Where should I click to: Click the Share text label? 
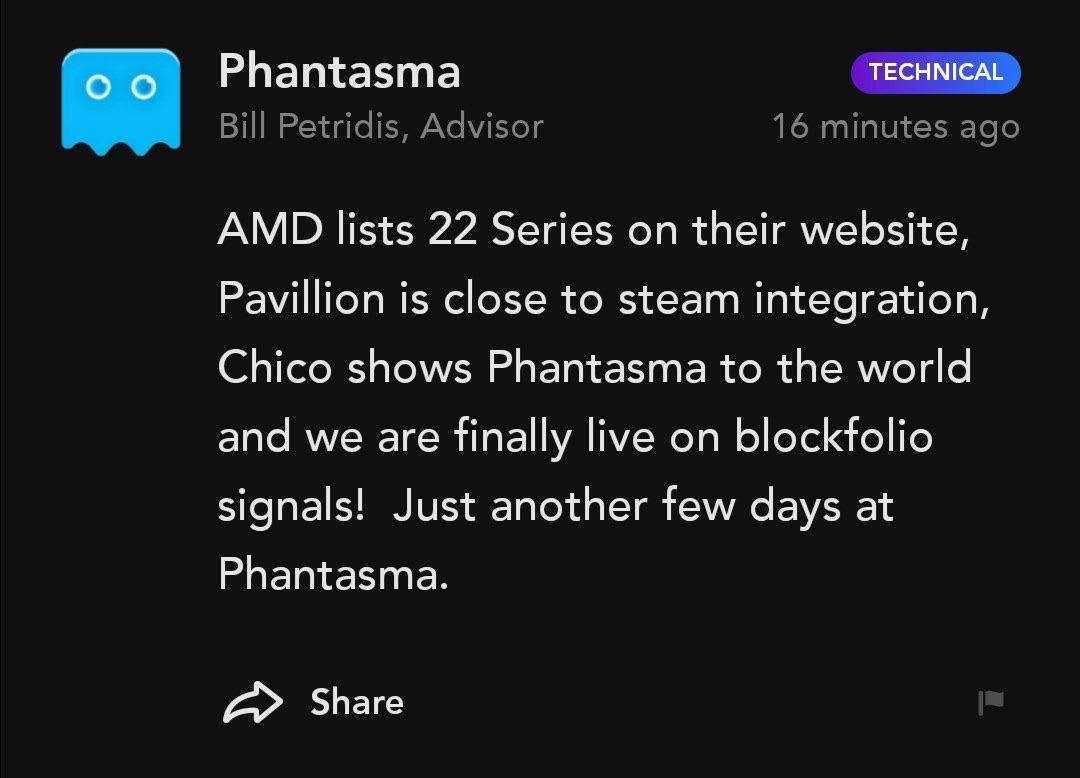point(357,702)
